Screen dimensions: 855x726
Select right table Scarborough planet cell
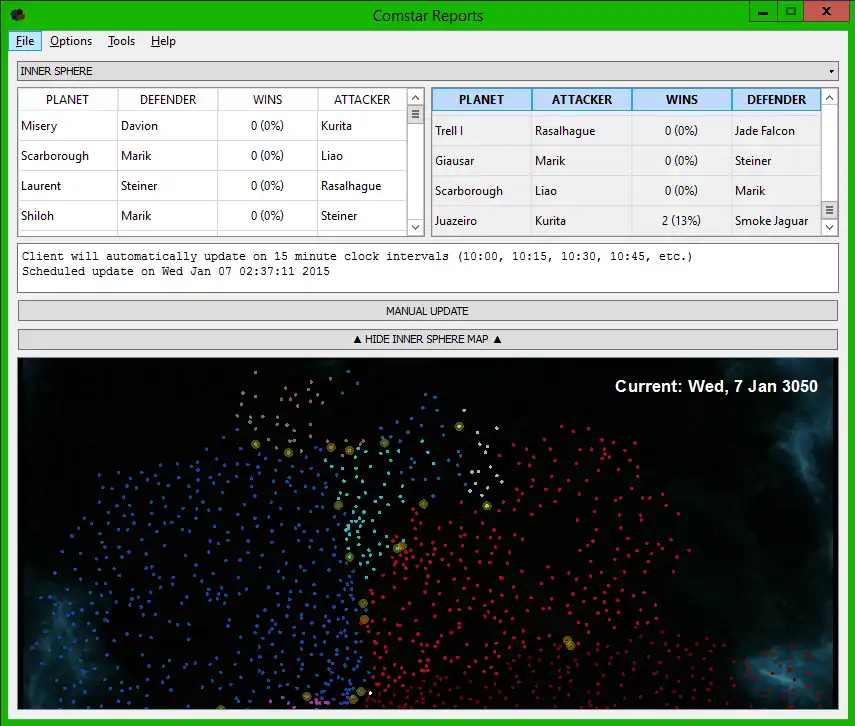481,191
